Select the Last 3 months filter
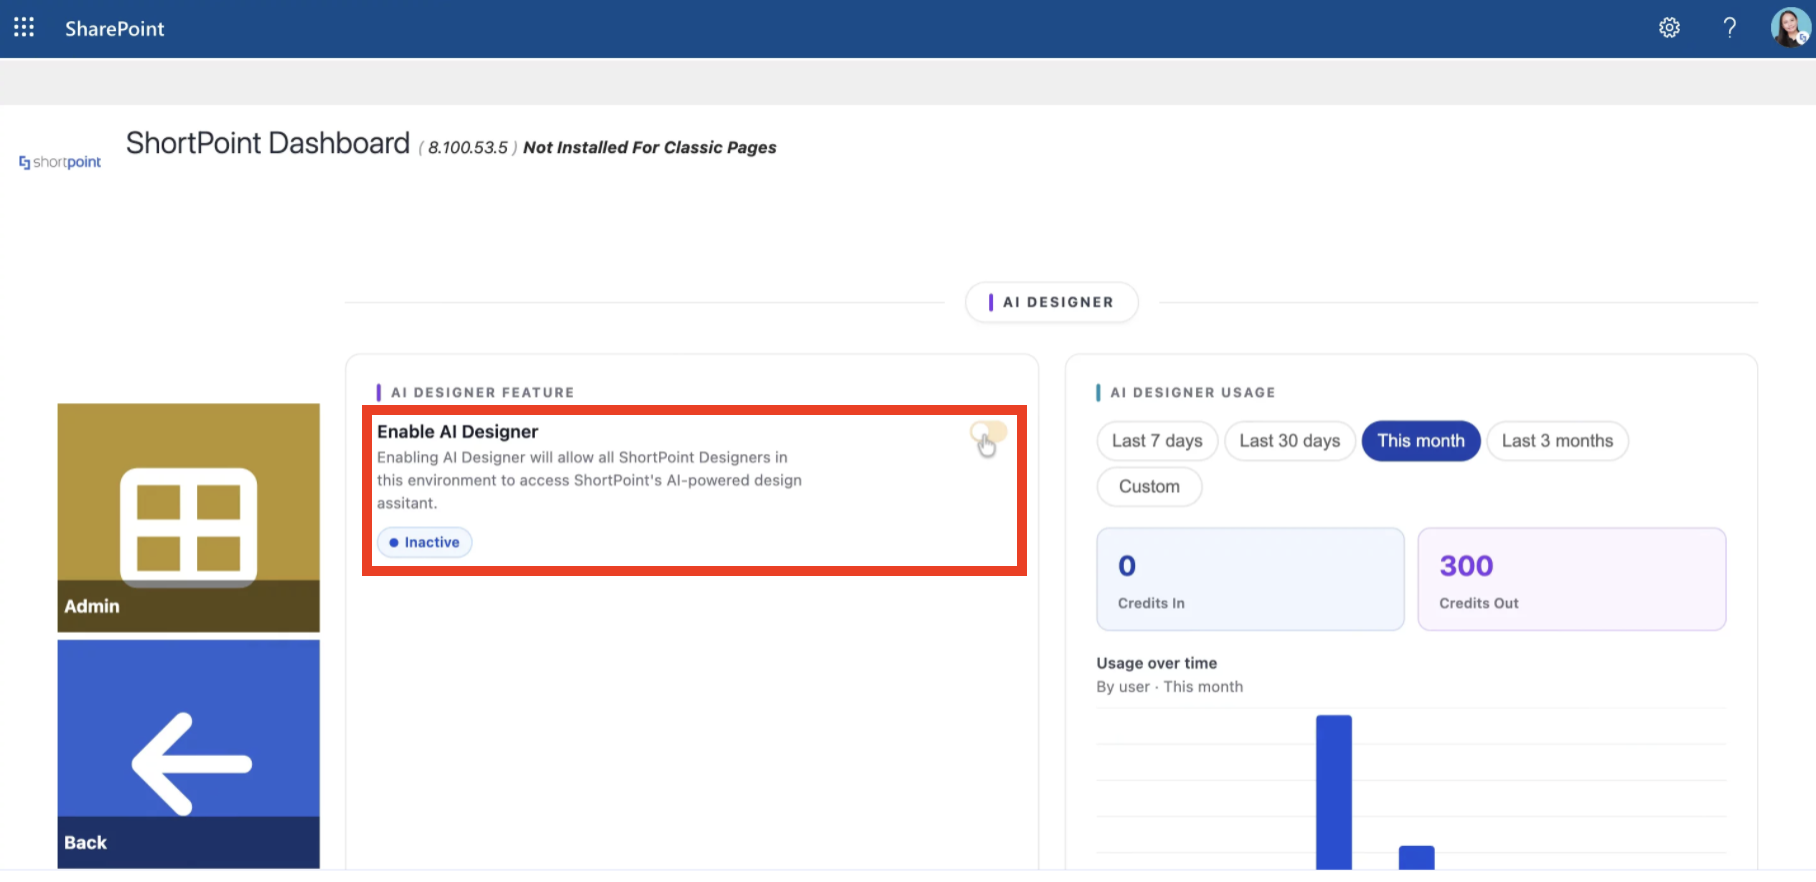Image resolution: width=1816 pixels, height=882 pixels. click(1557, 441)
